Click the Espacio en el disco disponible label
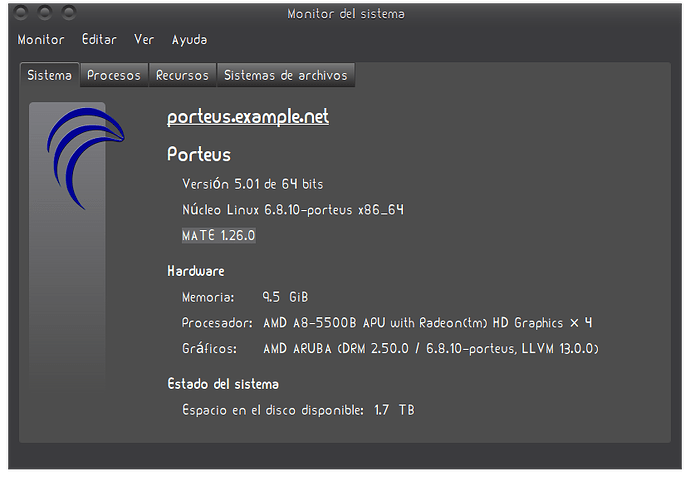 [x=273, y=410]
